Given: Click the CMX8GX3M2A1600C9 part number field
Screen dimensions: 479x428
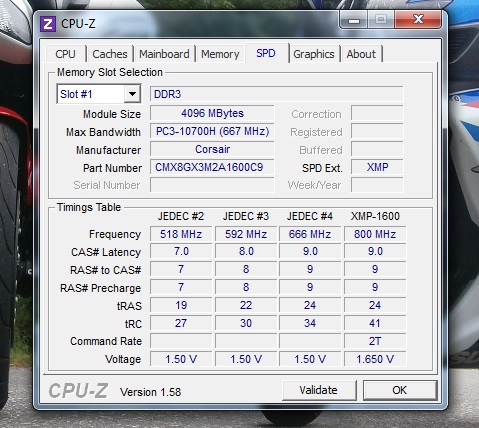Looking at the screenshot, I should (x=212, y=167).
